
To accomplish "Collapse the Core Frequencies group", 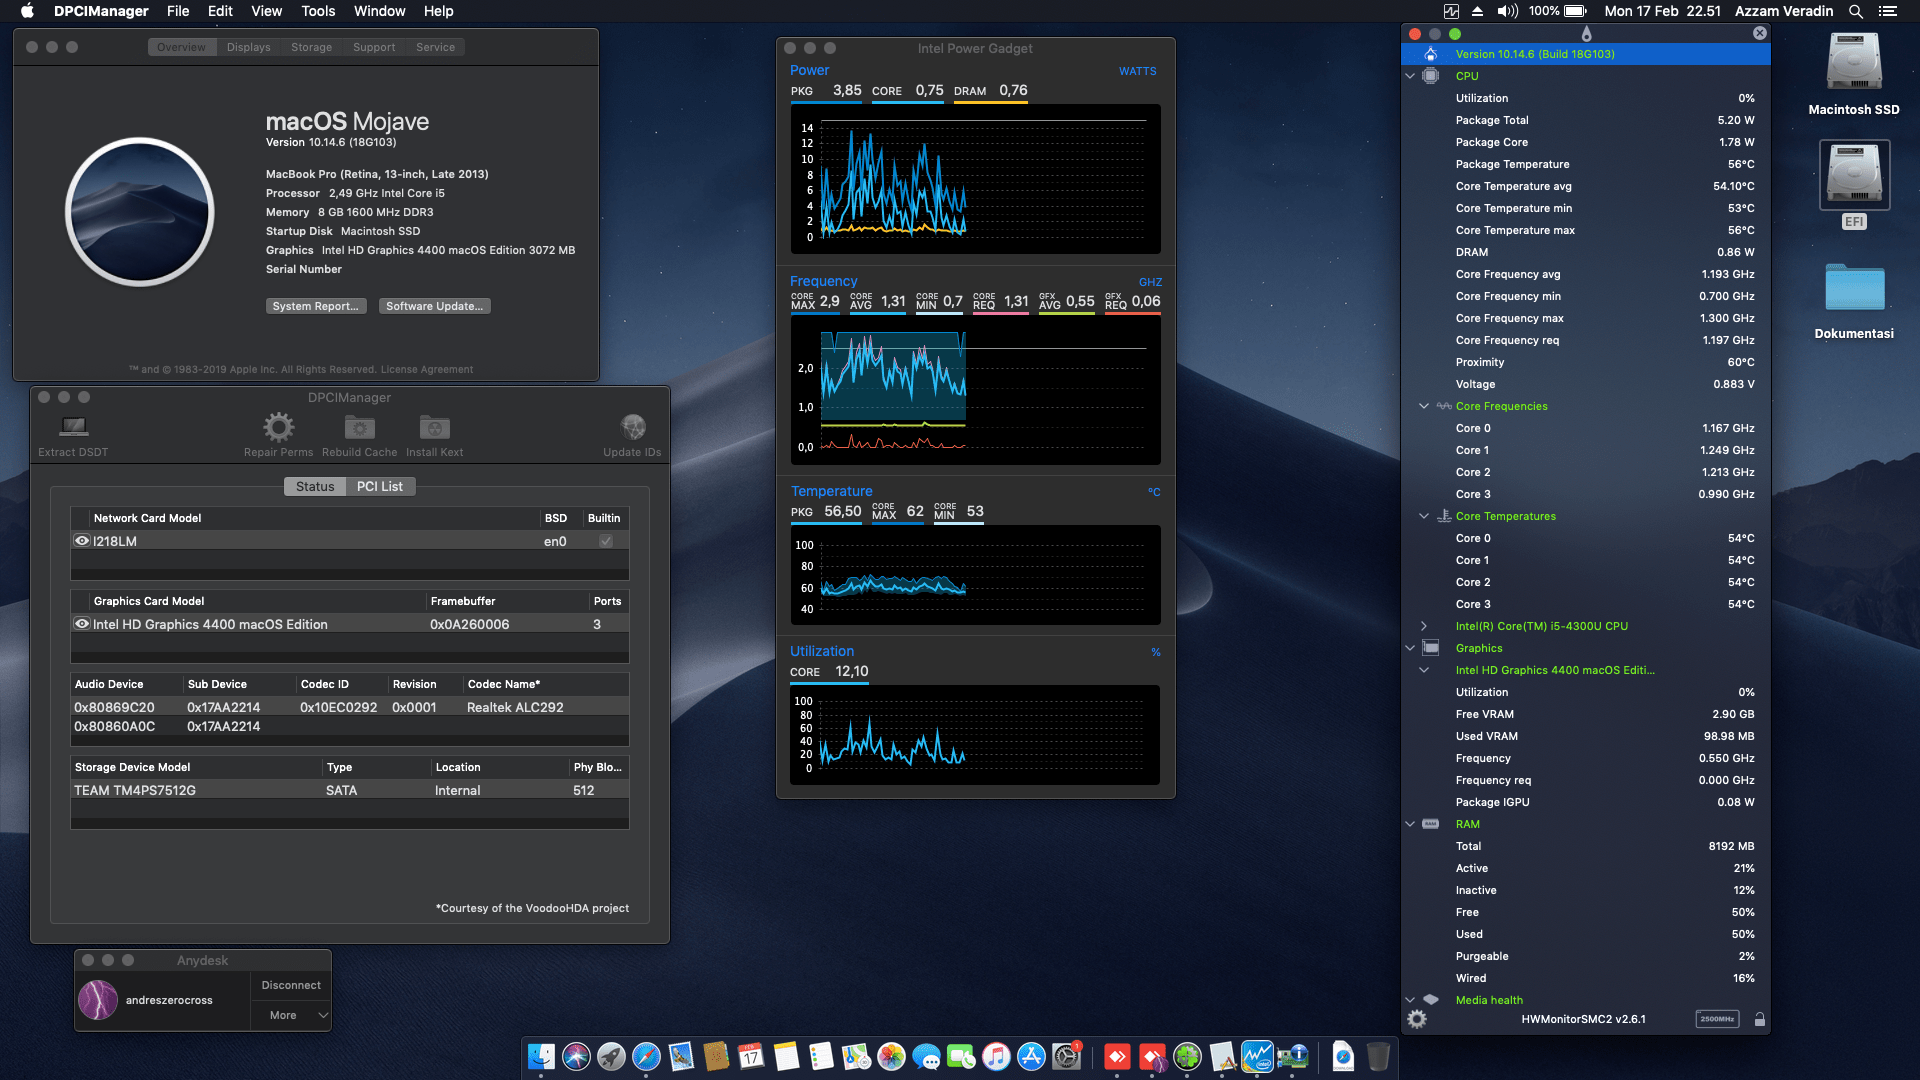I will pyautogui.click(x=1424, y=406).
